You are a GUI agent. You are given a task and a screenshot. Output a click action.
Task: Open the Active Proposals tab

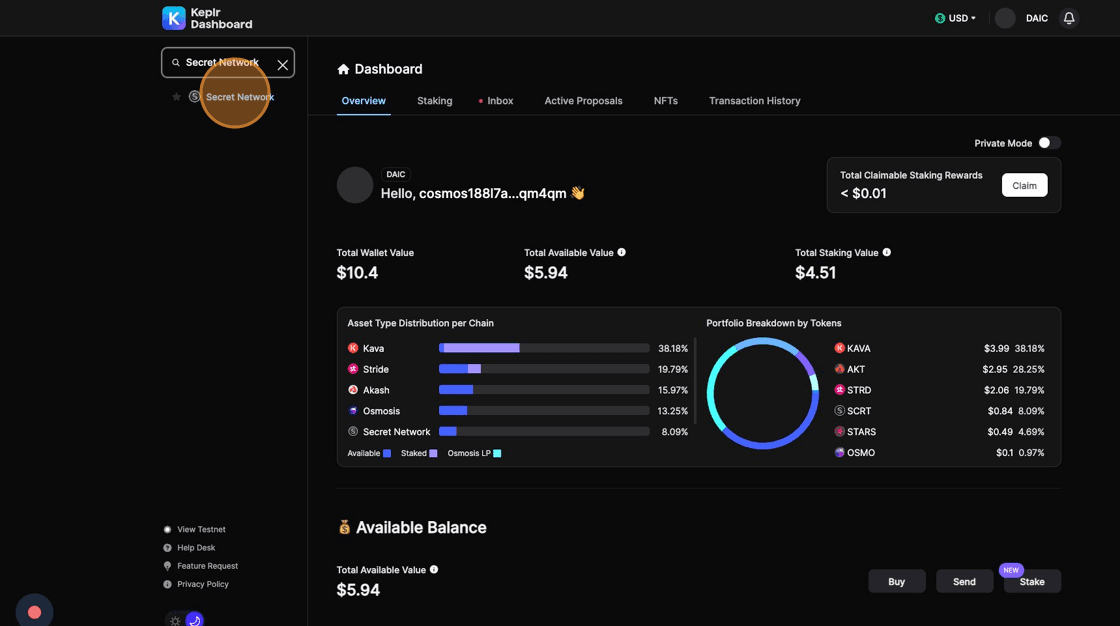pyautogui.click(x=583, y=101)
